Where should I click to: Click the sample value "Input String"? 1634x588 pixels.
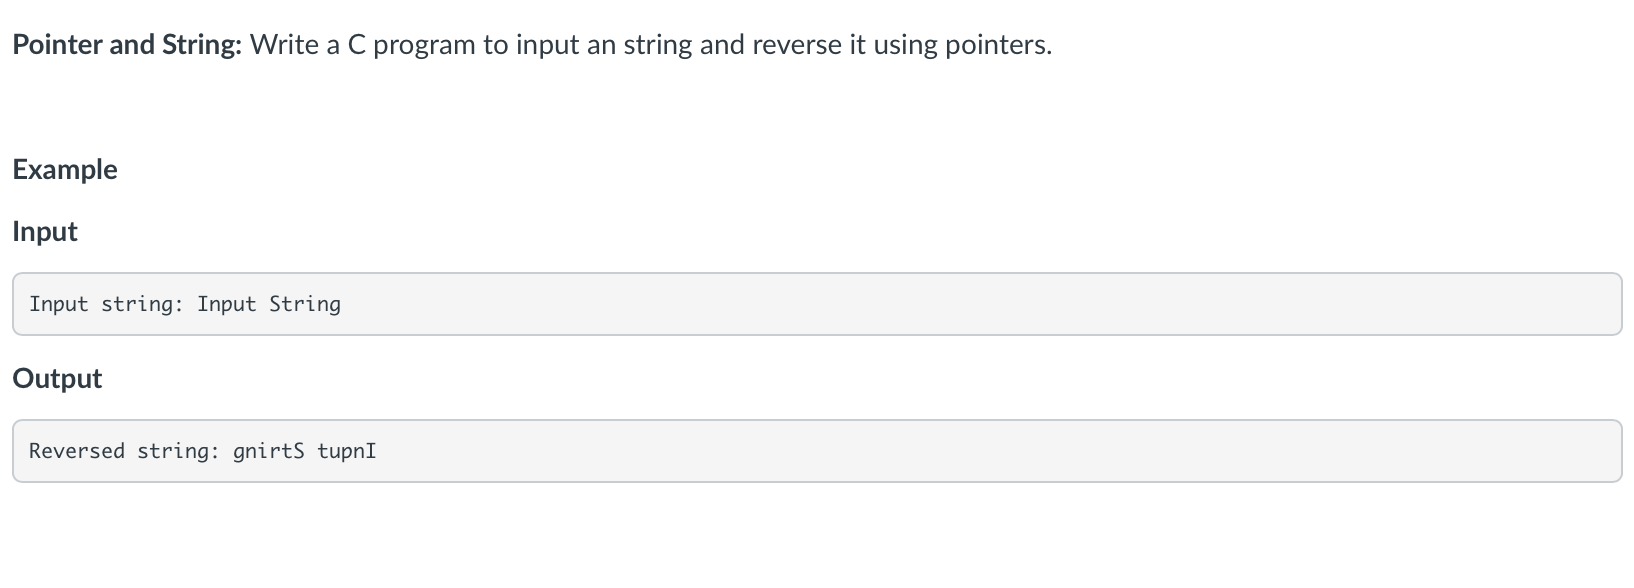(x=269, y=304)
